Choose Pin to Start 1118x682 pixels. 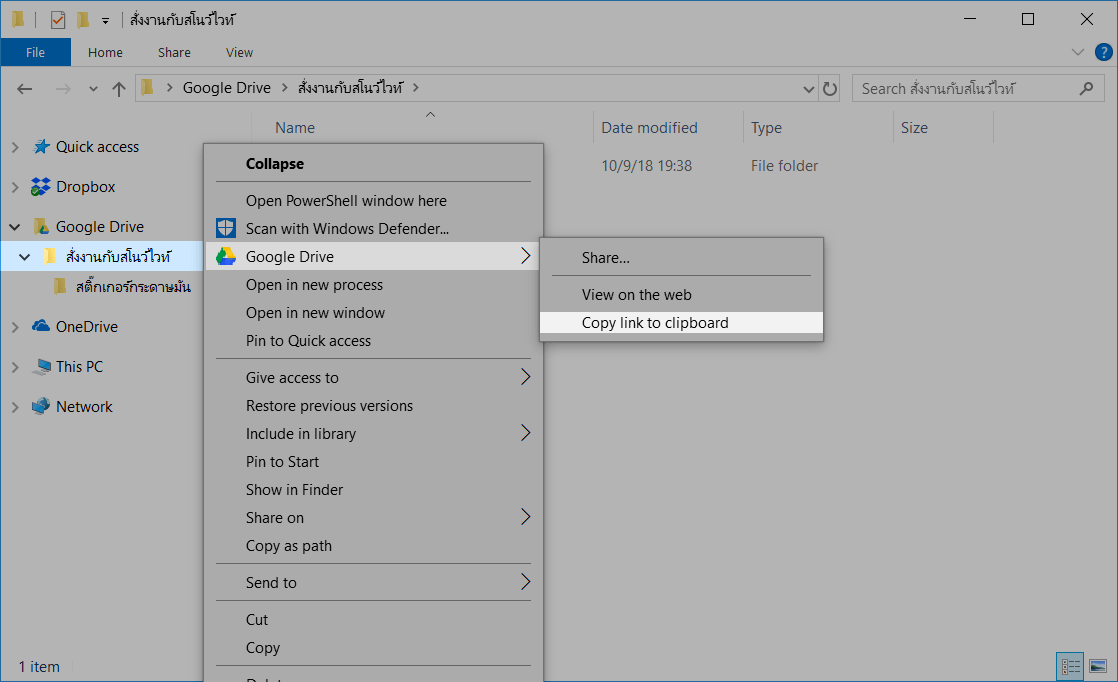[x=373, y=462]
